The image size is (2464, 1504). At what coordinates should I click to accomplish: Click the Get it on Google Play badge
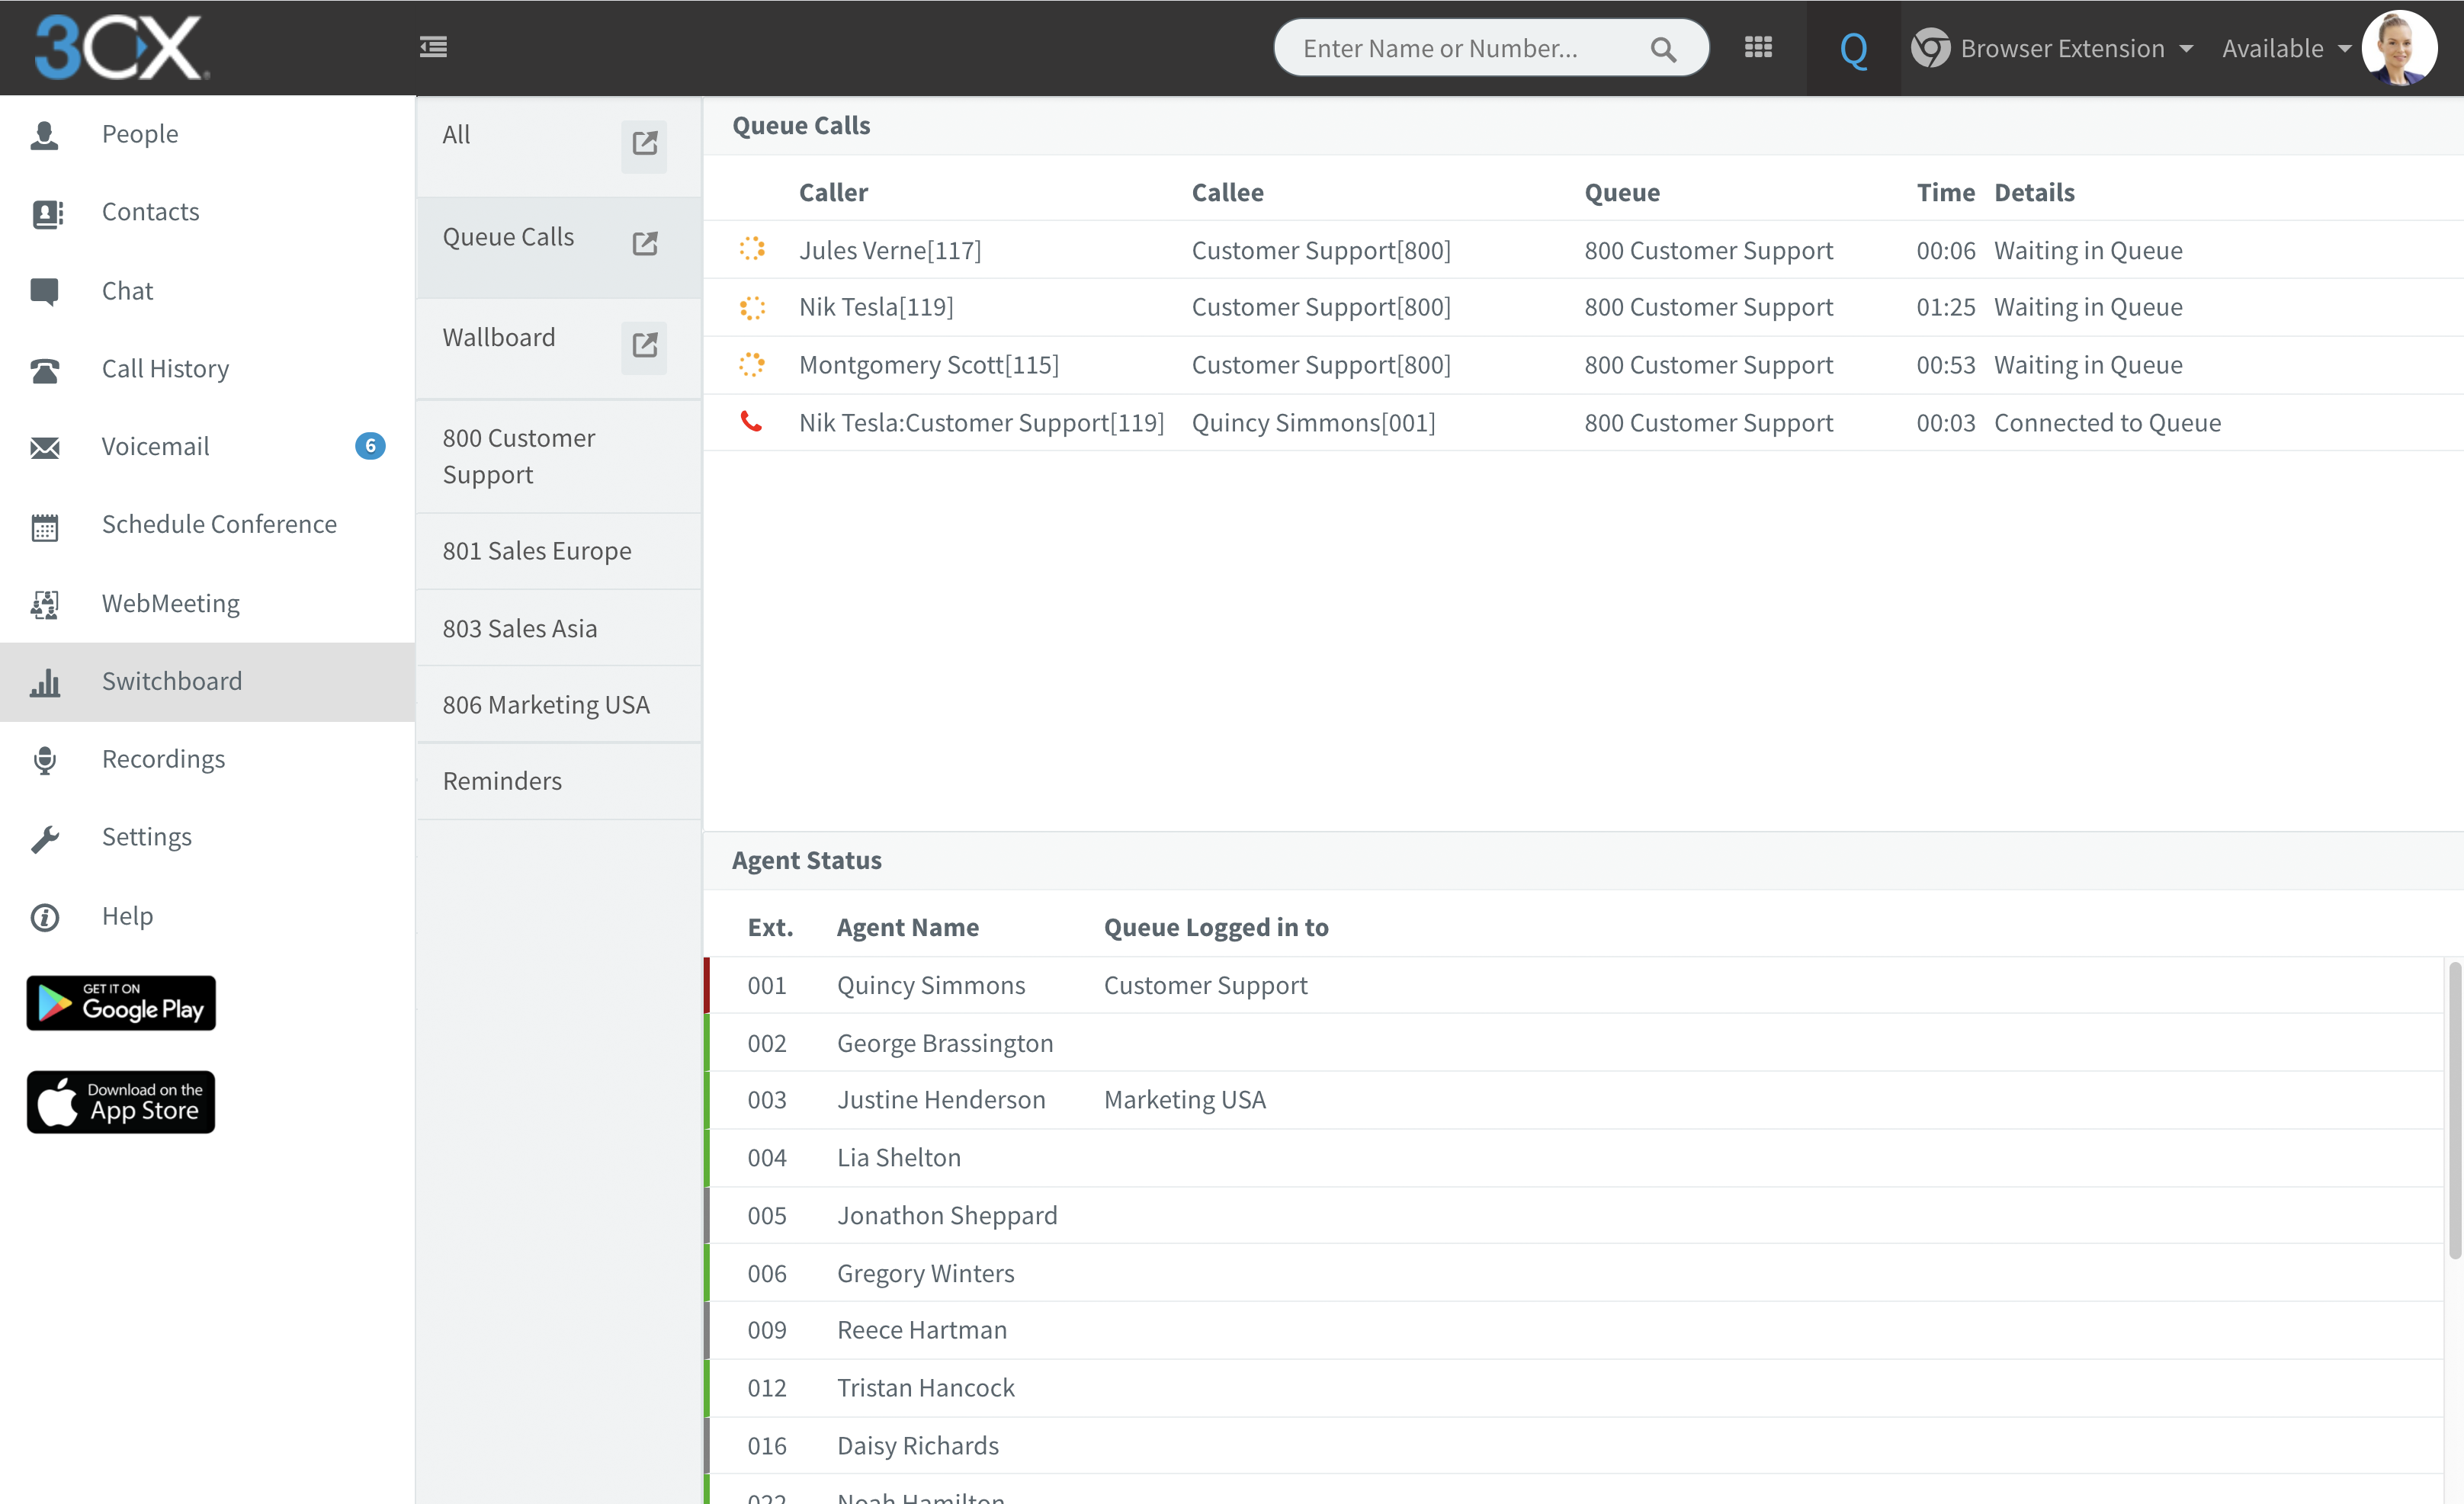(121, 1003)
